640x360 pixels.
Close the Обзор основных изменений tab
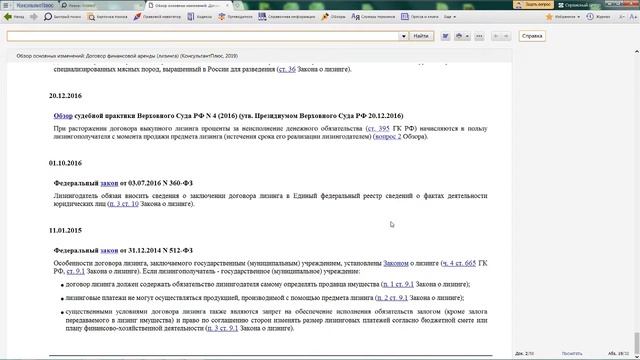[x=227, y=5]
